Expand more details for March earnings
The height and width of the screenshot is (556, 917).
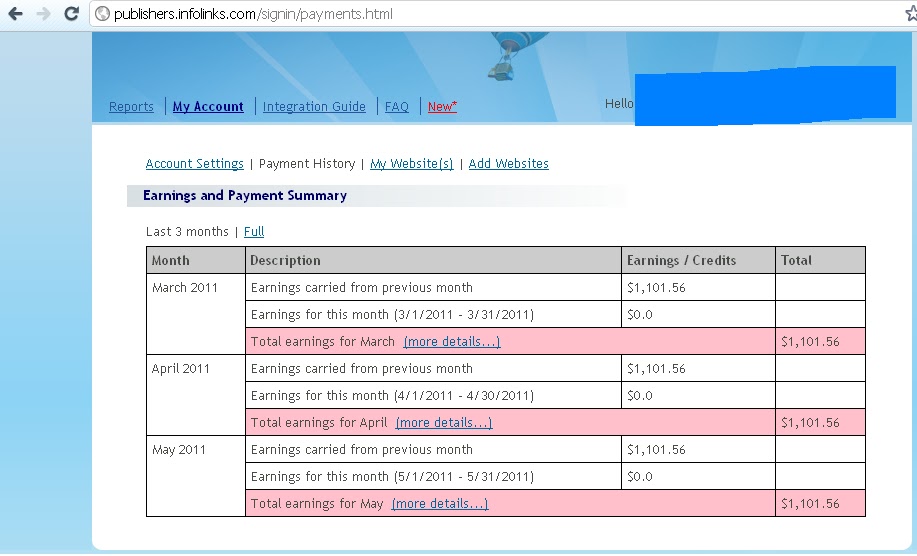tap(451, 341)
